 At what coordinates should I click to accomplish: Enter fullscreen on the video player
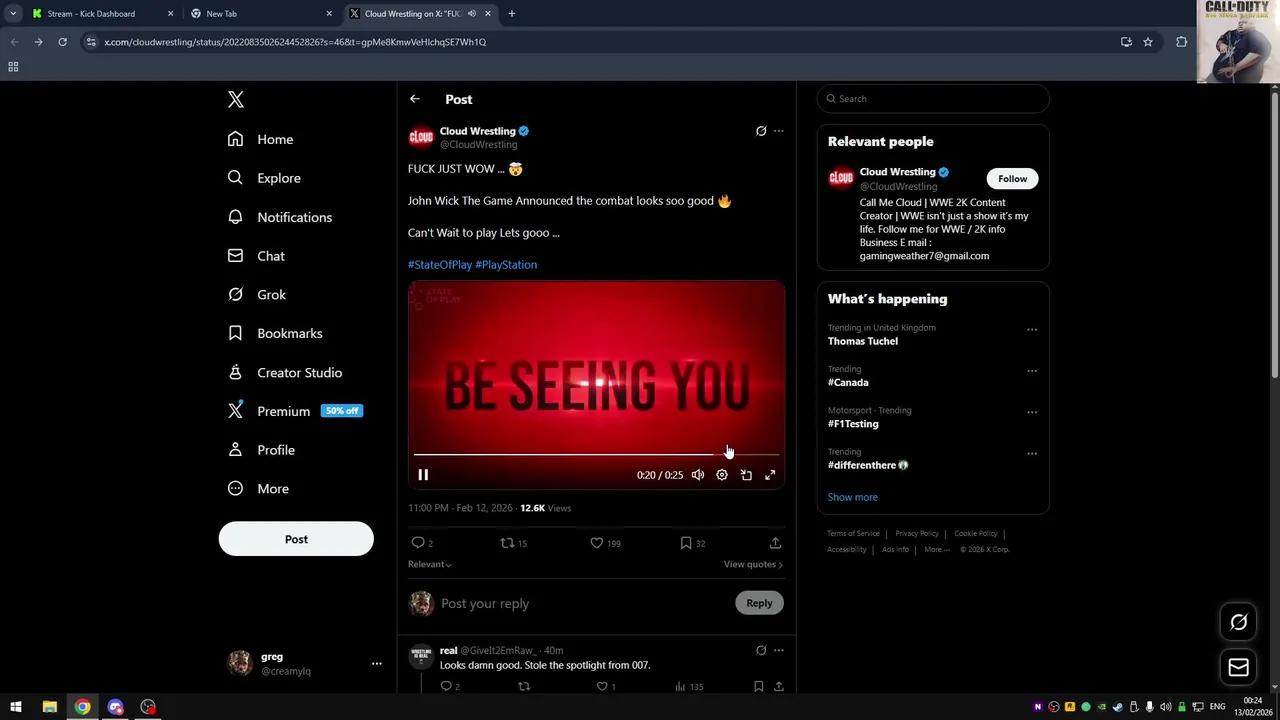point(770,475)
